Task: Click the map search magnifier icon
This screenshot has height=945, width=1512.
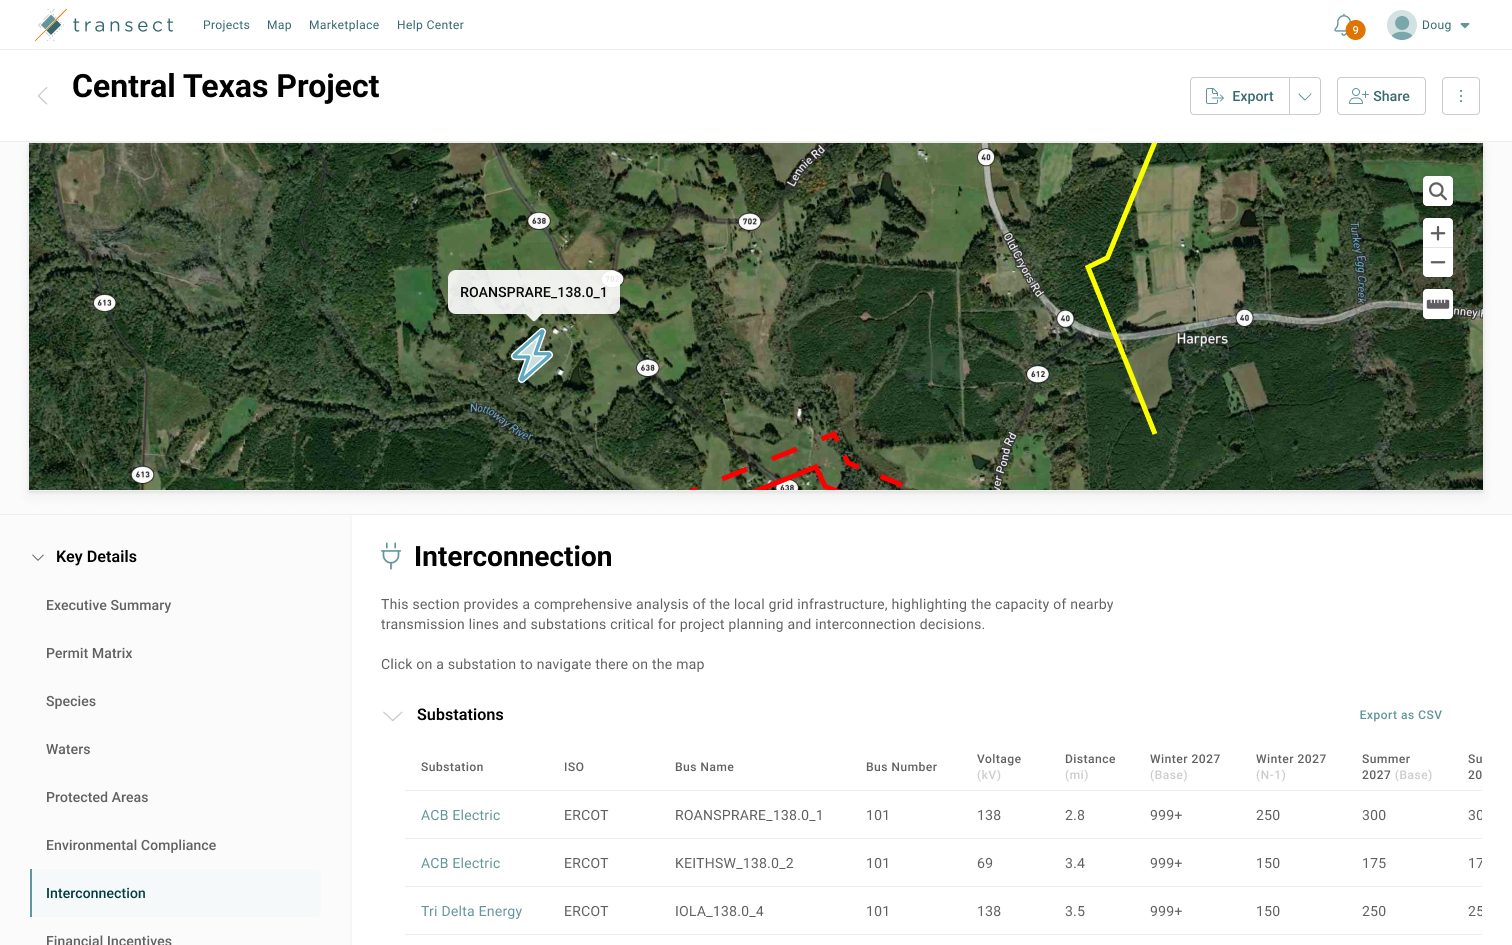Action: click(x=1437, y=191)
